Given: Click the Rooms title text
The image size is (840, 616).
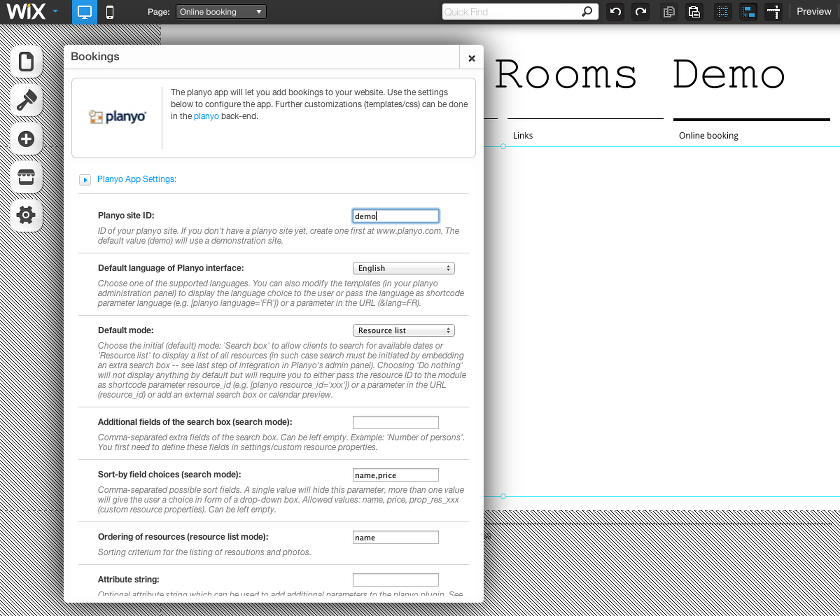Looking at the screenshot, I should [566, 74].
